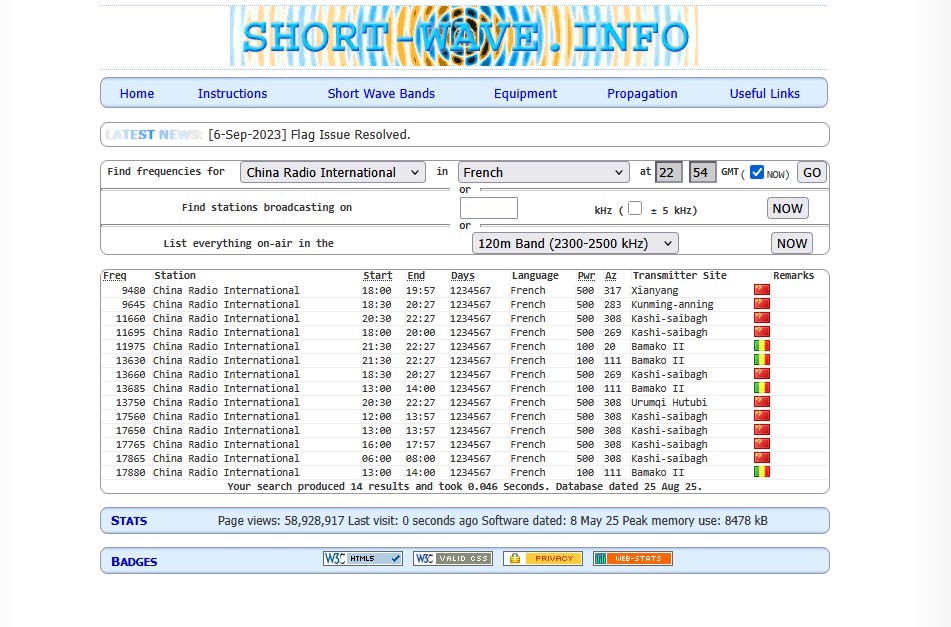Sort results by the Freq column header
Image resolution: width=951 pixels, height=627 pixels.
pos(115,275)
